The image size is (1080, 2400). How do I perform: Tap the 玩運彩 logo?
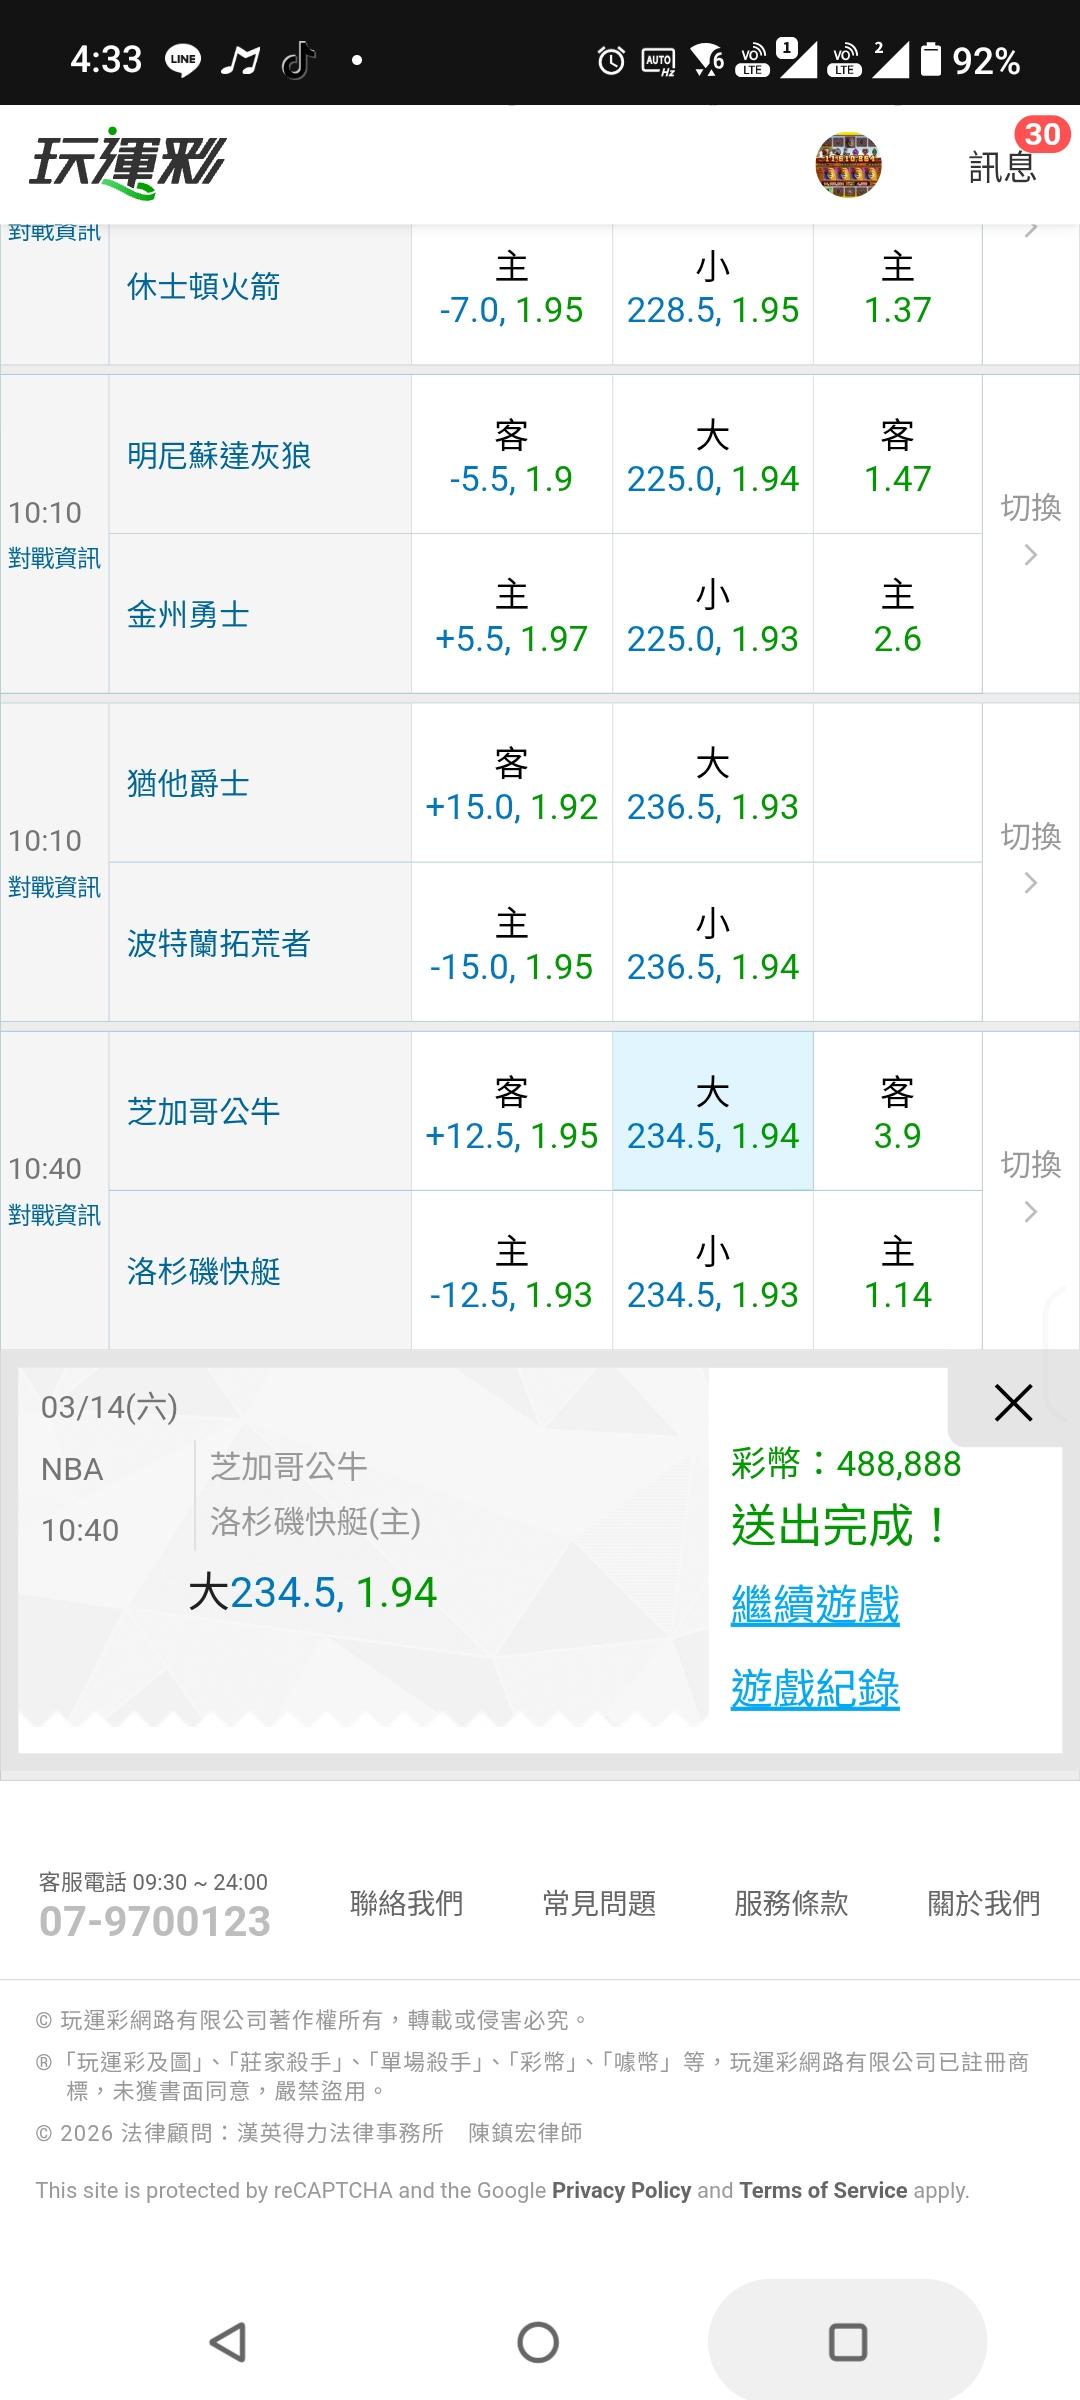(x=128, y=162)
